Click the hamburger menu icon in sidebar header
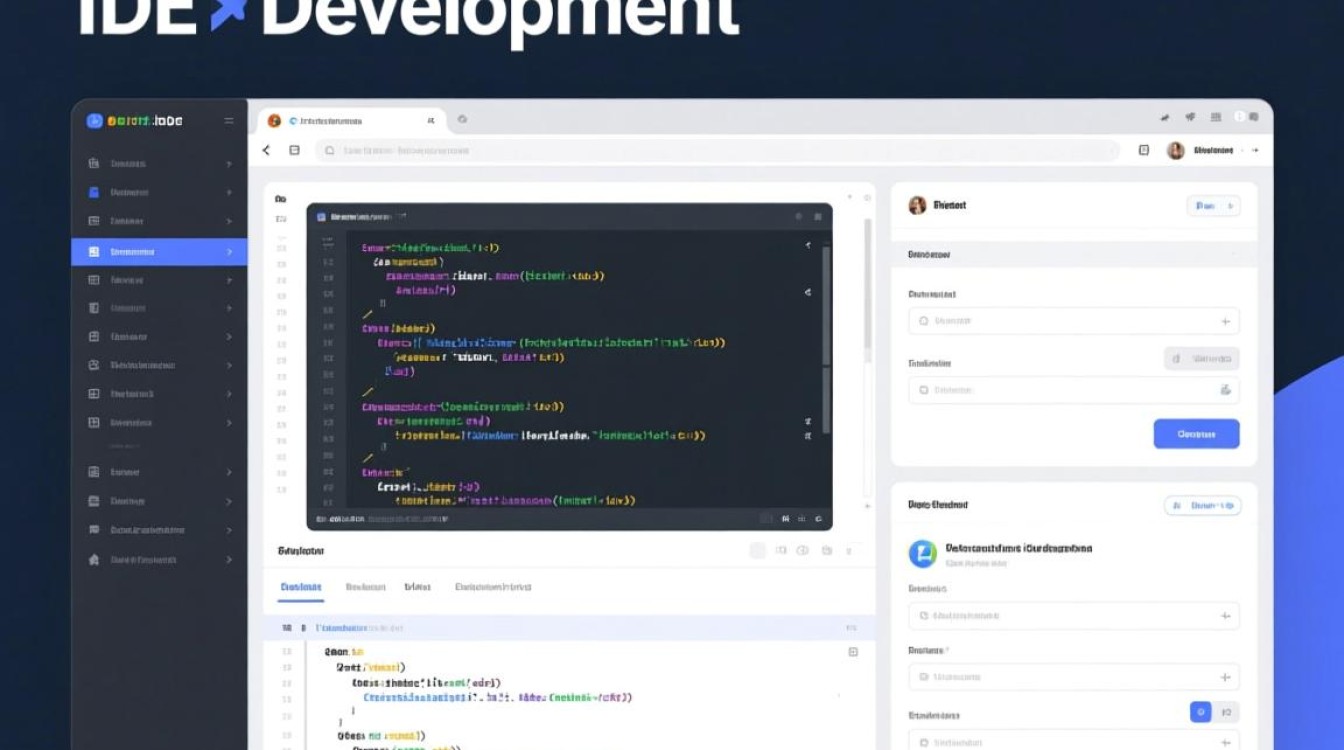Image resolution: width=1344 pixels, height=750 pixels. pos(228,121)
